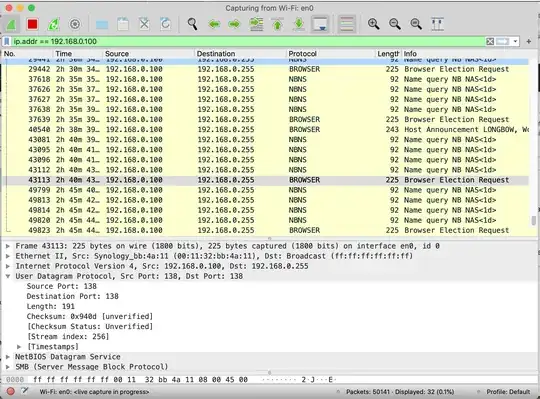Expand SMB Server Message Block section
The height and width of the screenshot is (399, 540).
(x=8, y=367)
